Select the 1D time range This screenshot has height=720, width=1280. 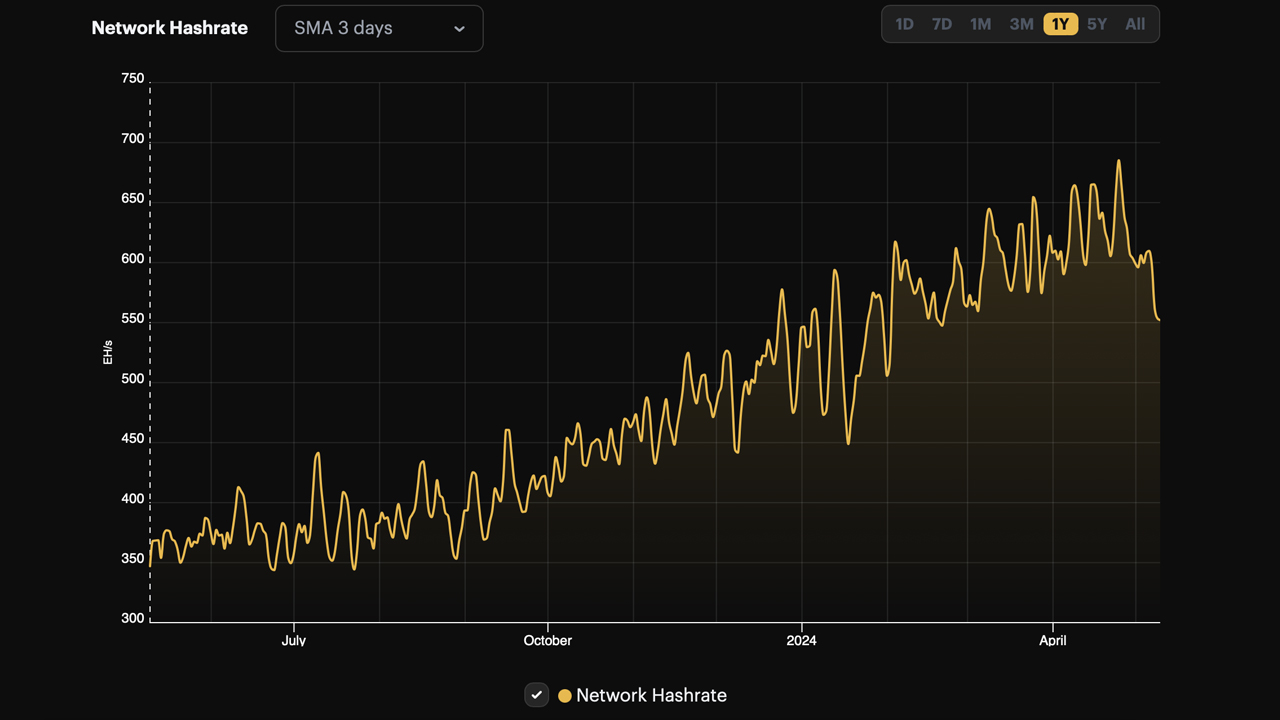904,24
